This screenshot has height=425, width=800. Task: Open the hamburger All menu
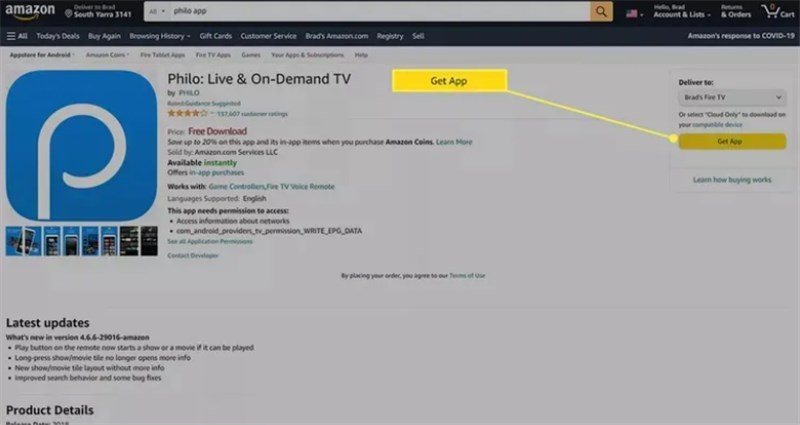point(17,36)
